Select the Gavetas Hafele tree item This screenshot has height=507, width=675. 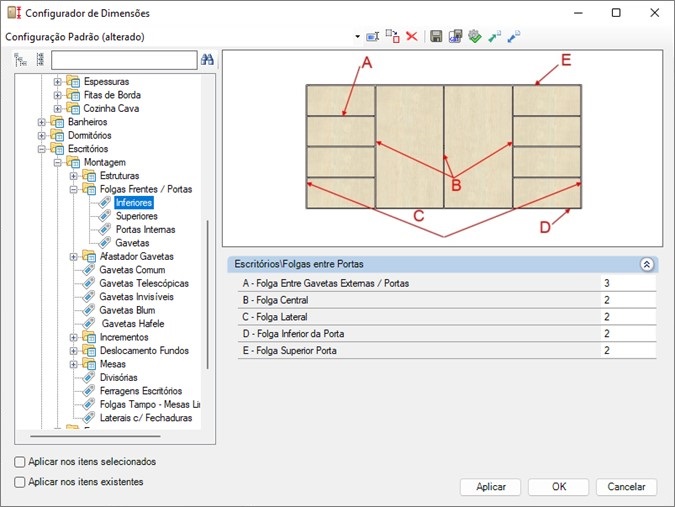point(133,324)
